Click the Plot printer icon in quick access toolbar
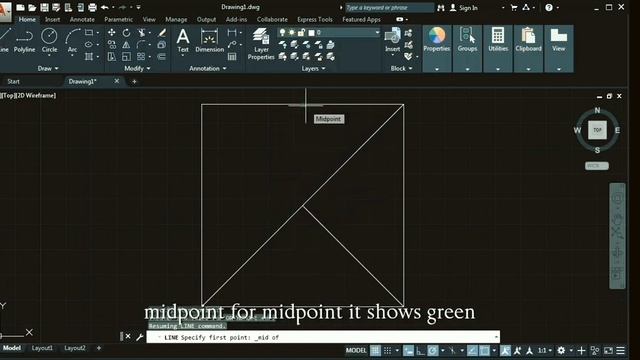This screenshot has width=640, height=360. pos(93,7)
